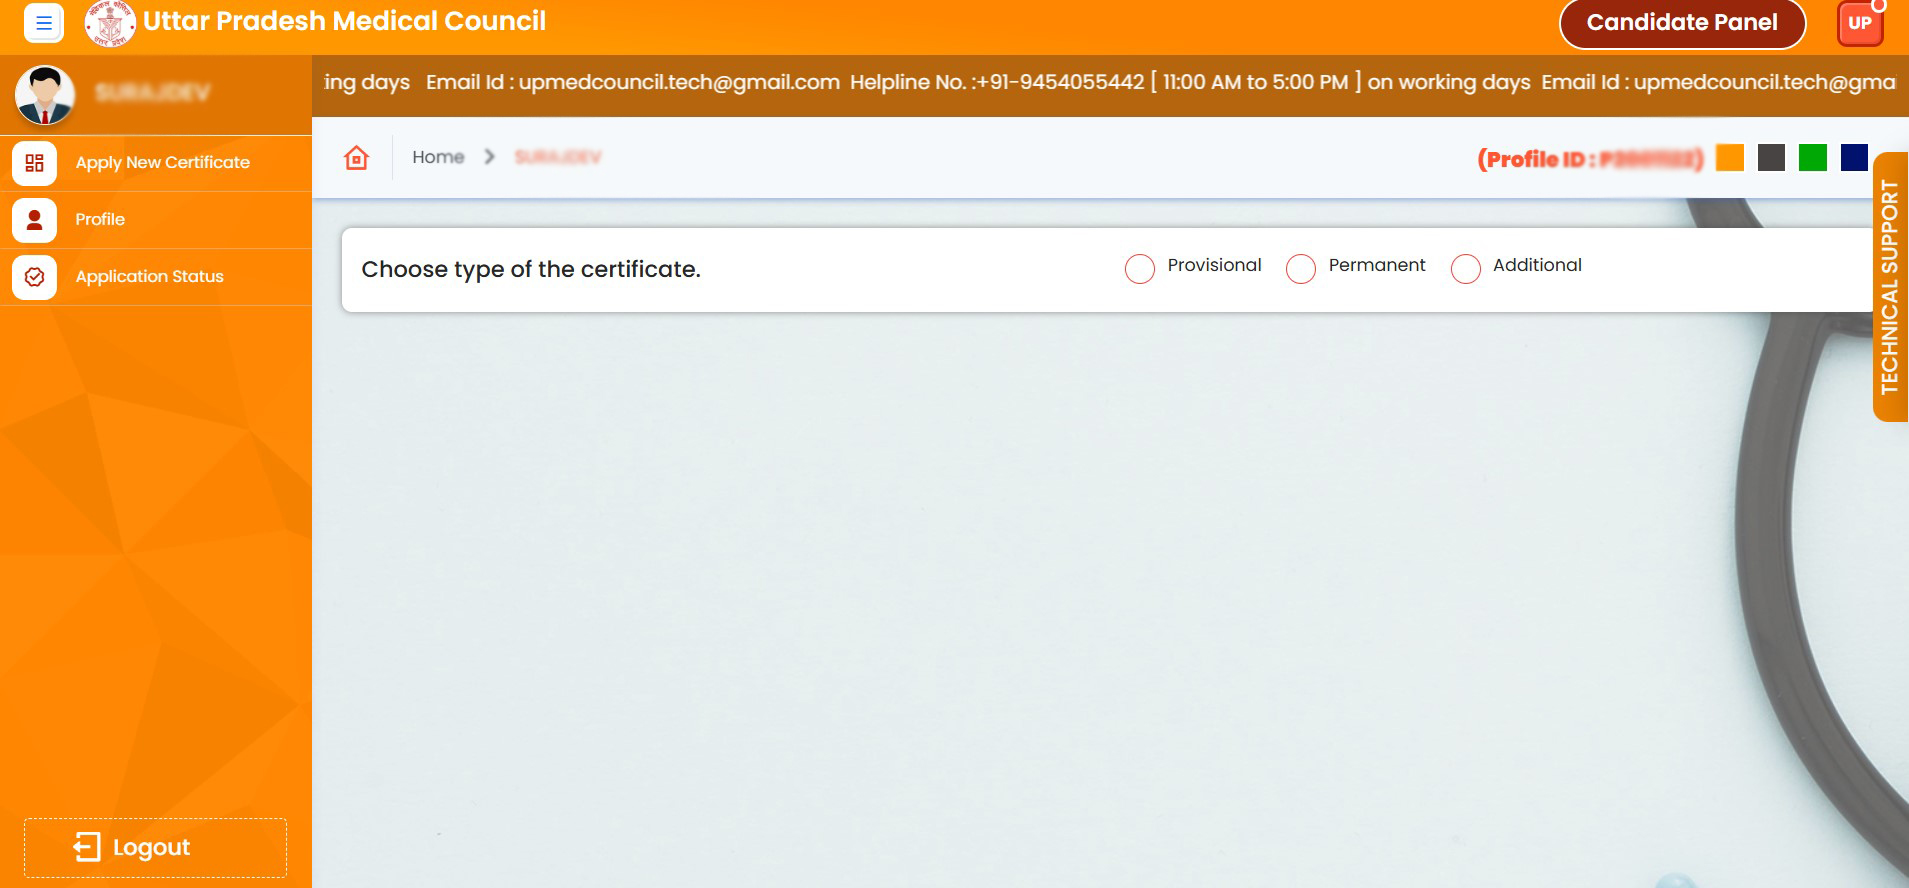Click the Logout button
The width and height of the screenshot is (1909, 888).
point(155,848)
